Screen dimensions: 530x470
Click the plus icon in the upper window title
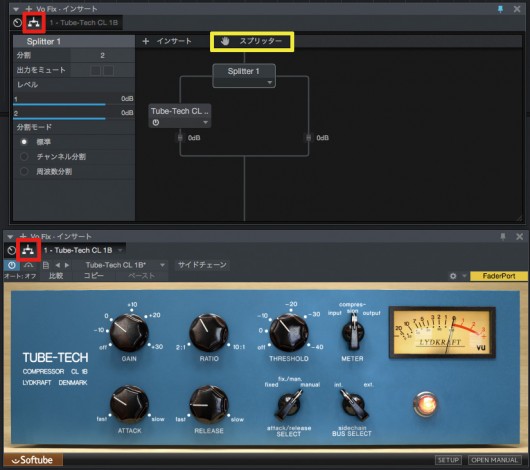[x=29, y=9]
